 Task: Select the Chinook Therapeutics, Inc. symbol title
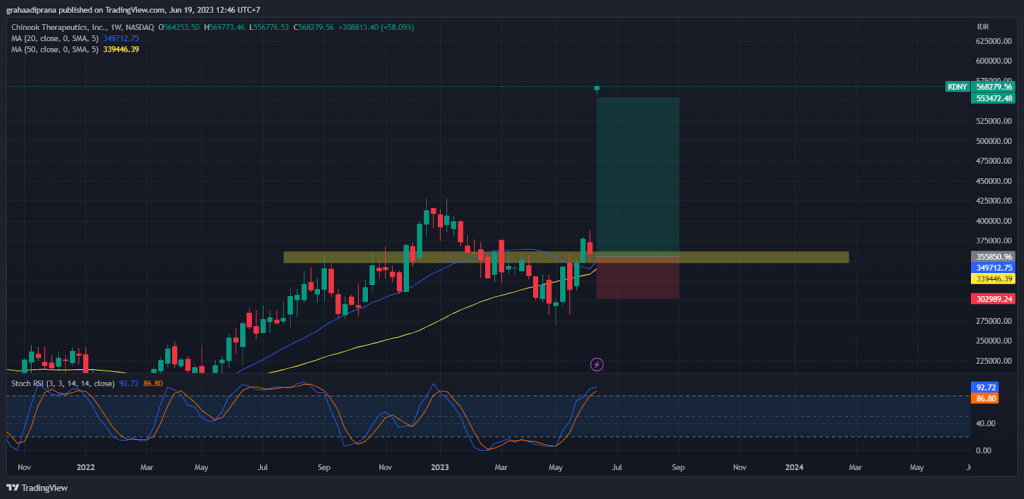coord(83,27)
